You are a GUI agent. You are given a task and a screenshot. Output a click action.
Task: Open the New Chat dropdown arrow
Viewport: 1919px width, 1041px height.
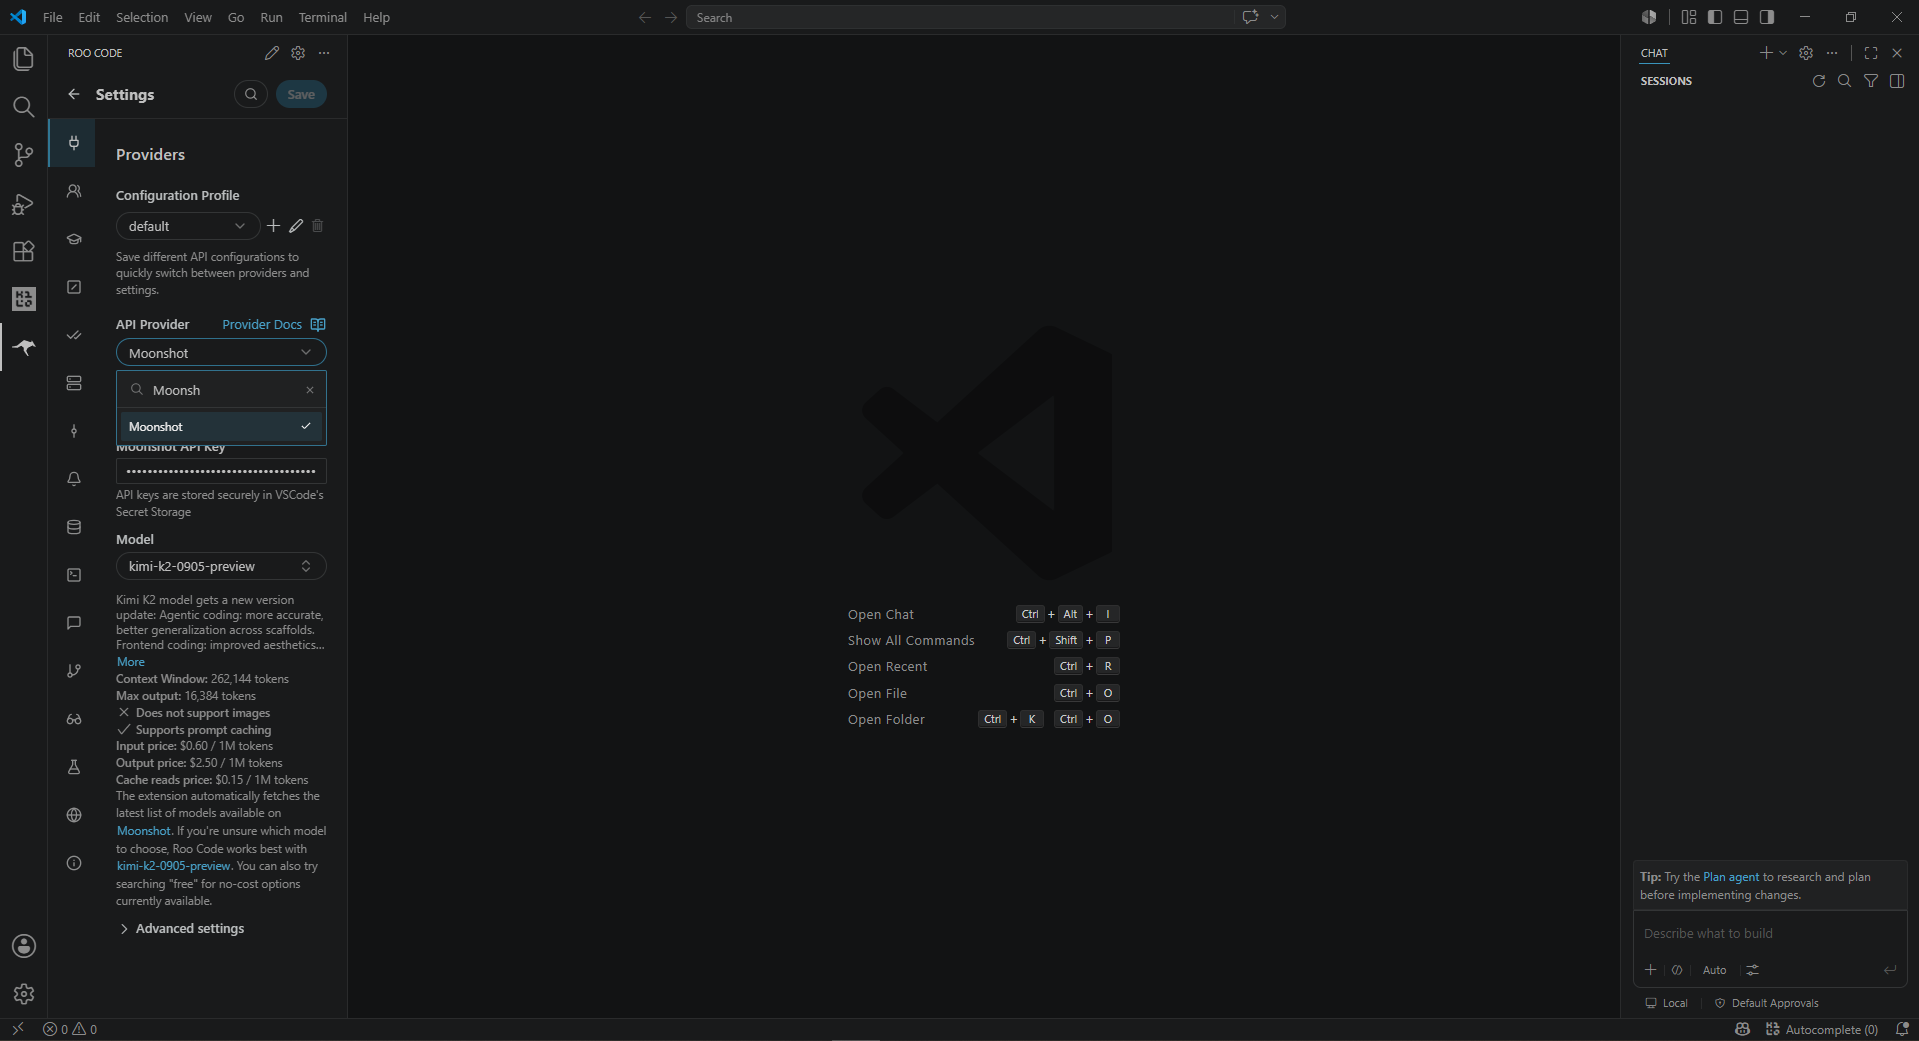click(1783, 53)
